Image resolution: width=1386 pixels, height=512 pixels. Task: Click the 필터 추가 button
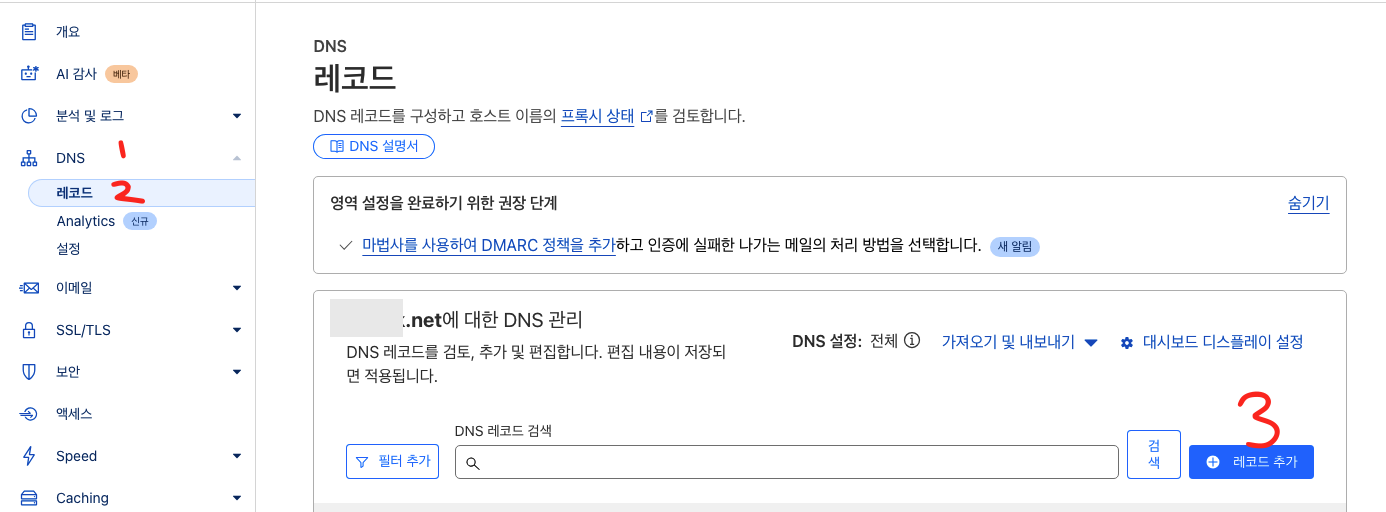tap(393, 461)
